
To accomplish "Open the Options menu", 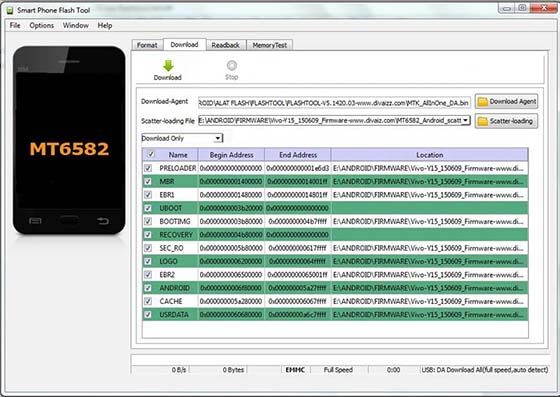I will (42, 25).
